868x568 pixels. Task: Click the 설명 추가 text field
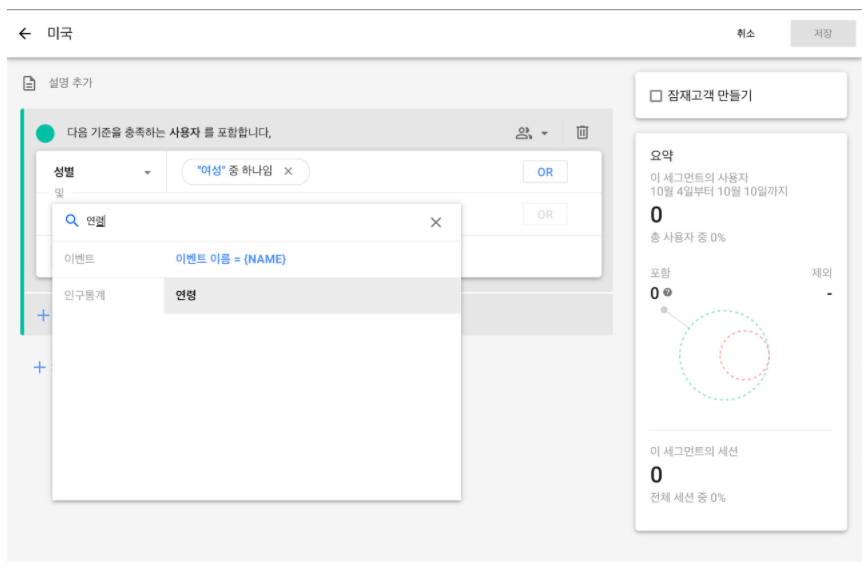coord(71,83)
